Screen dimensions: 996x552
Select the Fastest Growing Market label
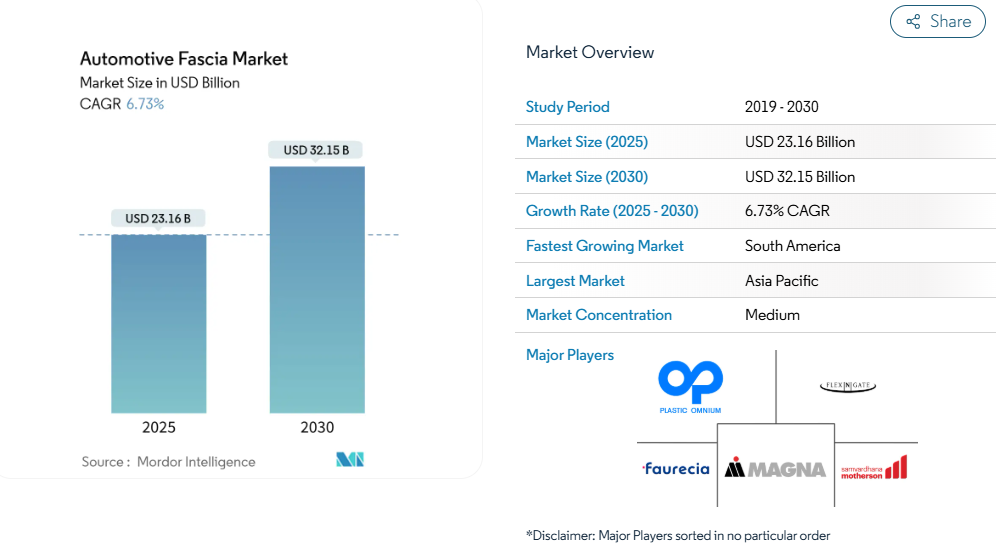(x=604, y=246)
